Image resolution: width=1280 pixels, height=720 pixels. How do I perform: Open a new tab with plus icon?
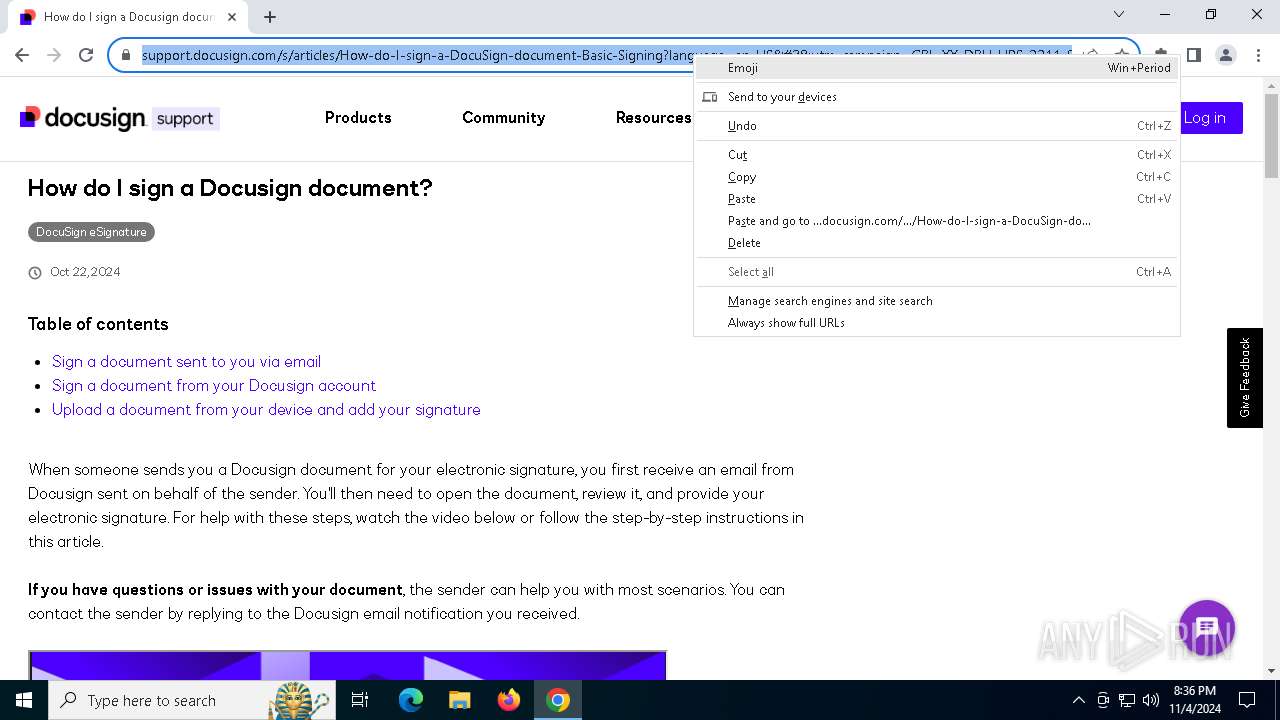[270, 17]
